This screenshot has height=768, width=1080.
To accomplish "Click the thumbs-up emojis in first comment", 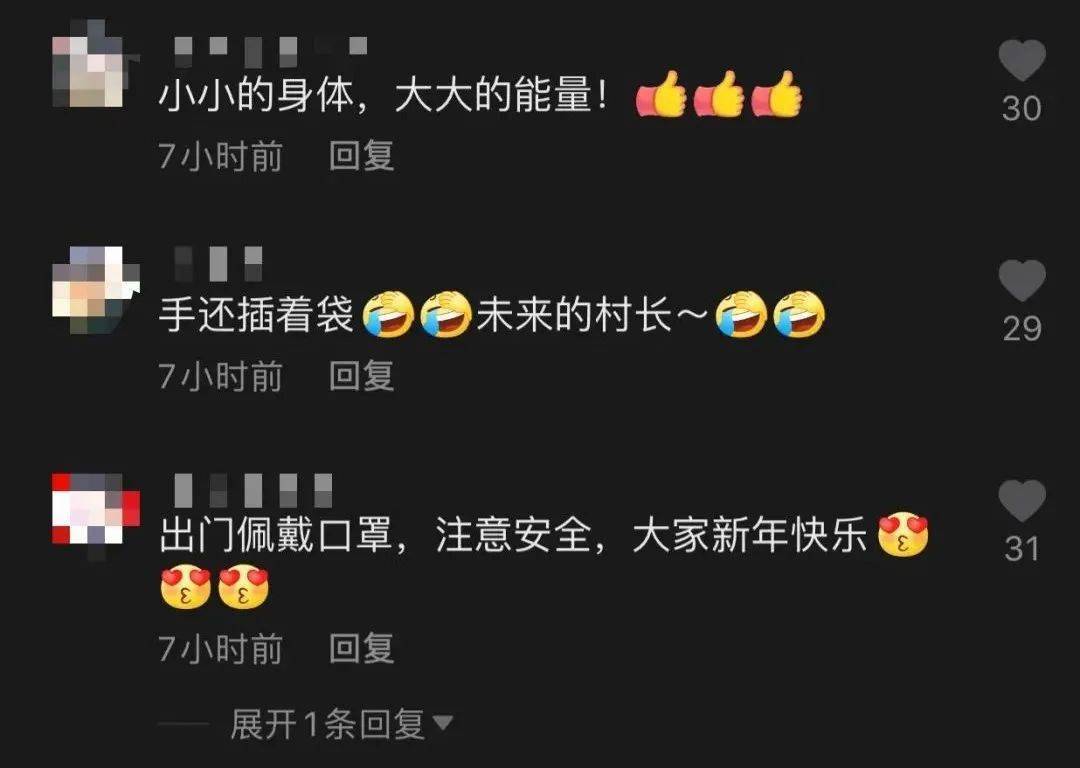I will click(718, 94).
